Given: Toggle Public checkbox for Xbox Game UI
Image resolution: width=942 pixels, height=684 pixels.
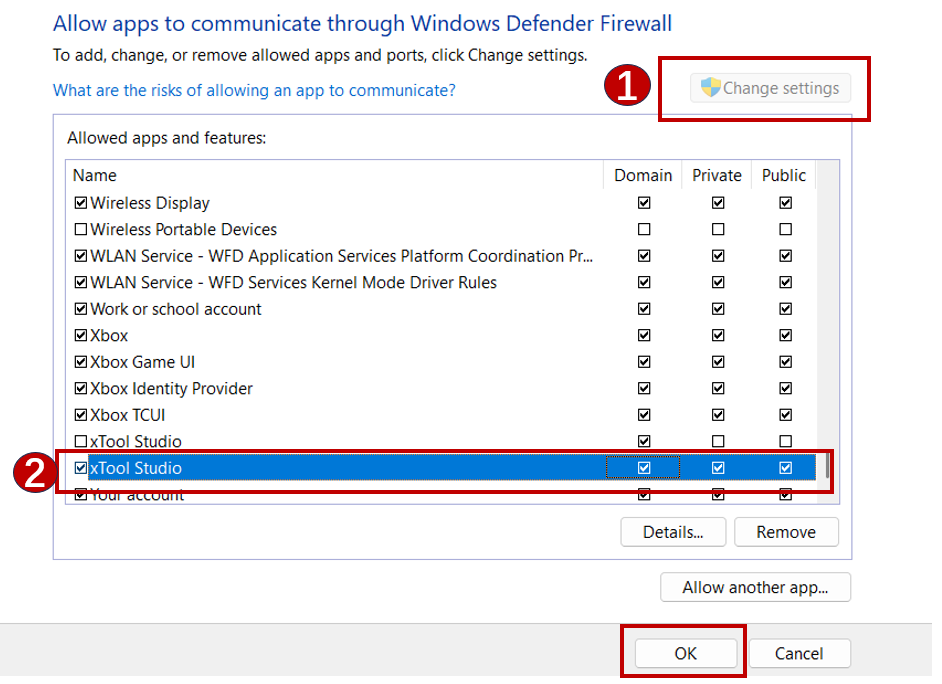Looking at the screenshot, I should pos(785,362).
